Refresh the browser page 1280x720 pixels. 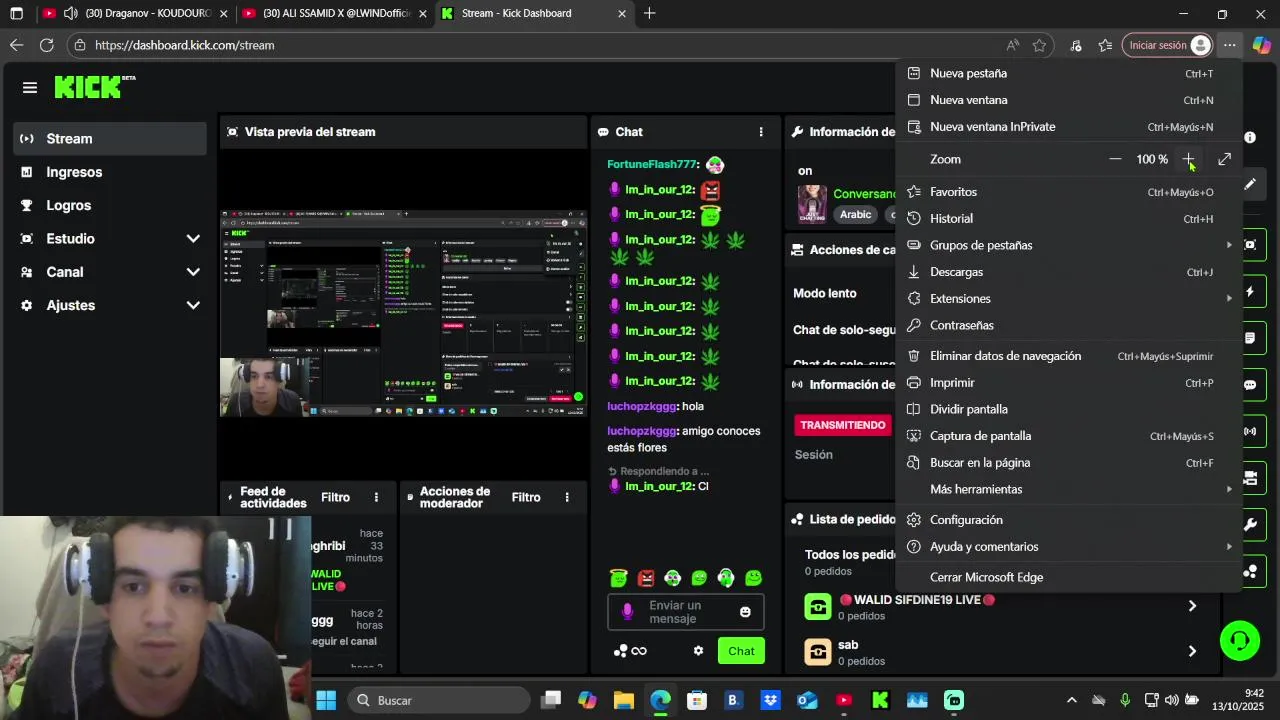pyautogui.click(x=46, y=45)
